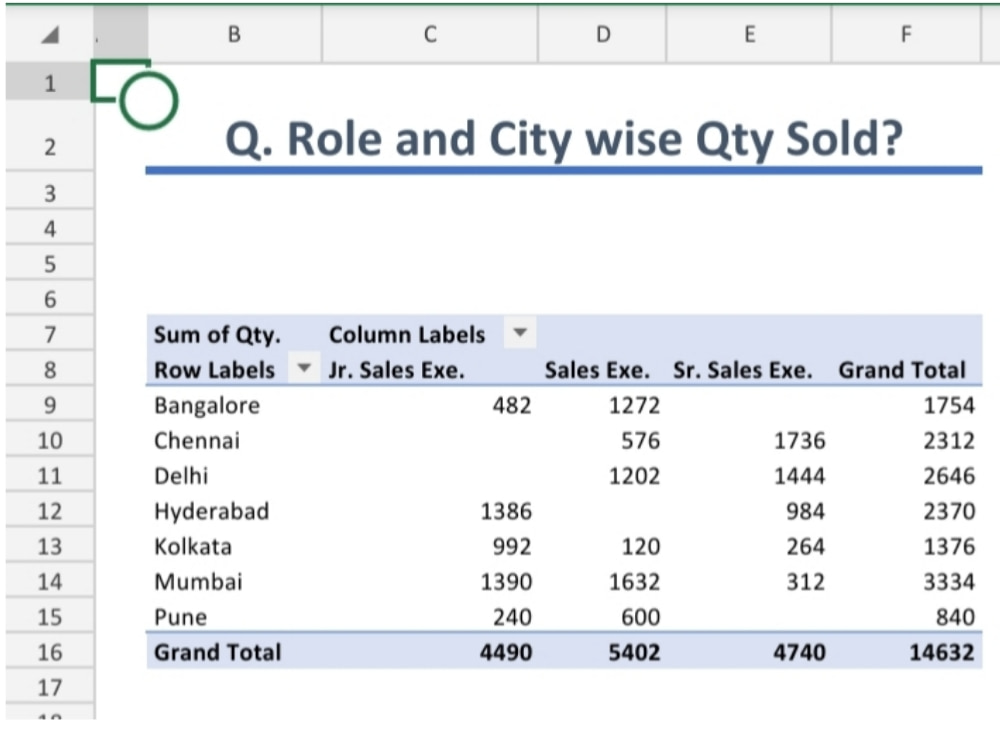The height and width of the screenshot is (750, 1000).
Task: Click Mumbai Sr. Sales value 312
Action: pyautogui.click(x=805, y=582)
